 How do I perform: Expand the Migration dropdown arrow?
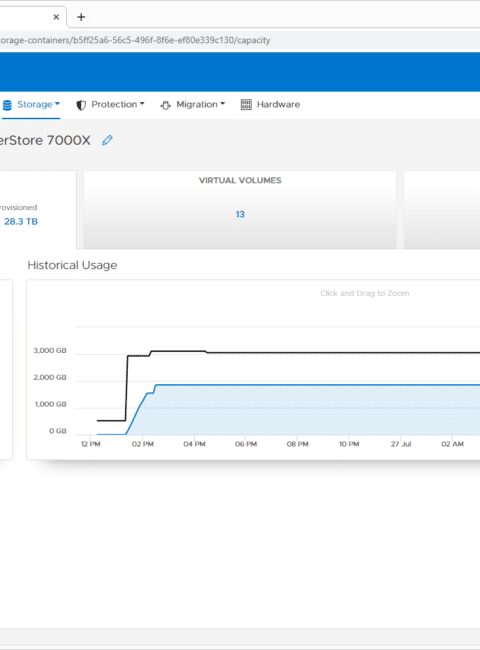tap(223, 104)
